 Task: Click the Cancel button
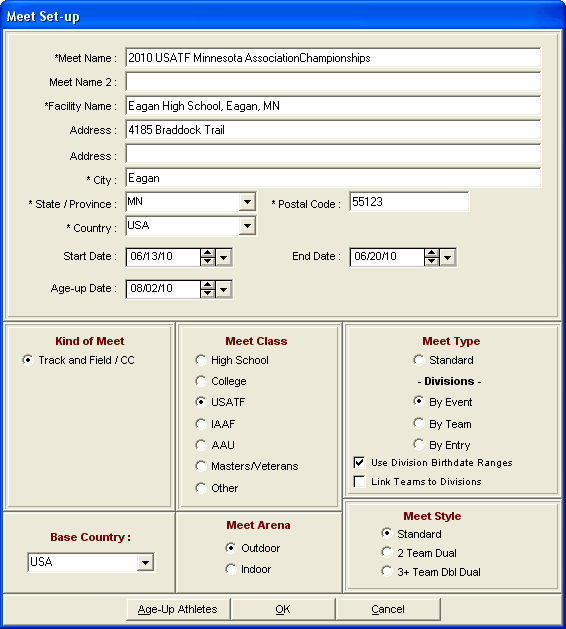tap(388, 609)
